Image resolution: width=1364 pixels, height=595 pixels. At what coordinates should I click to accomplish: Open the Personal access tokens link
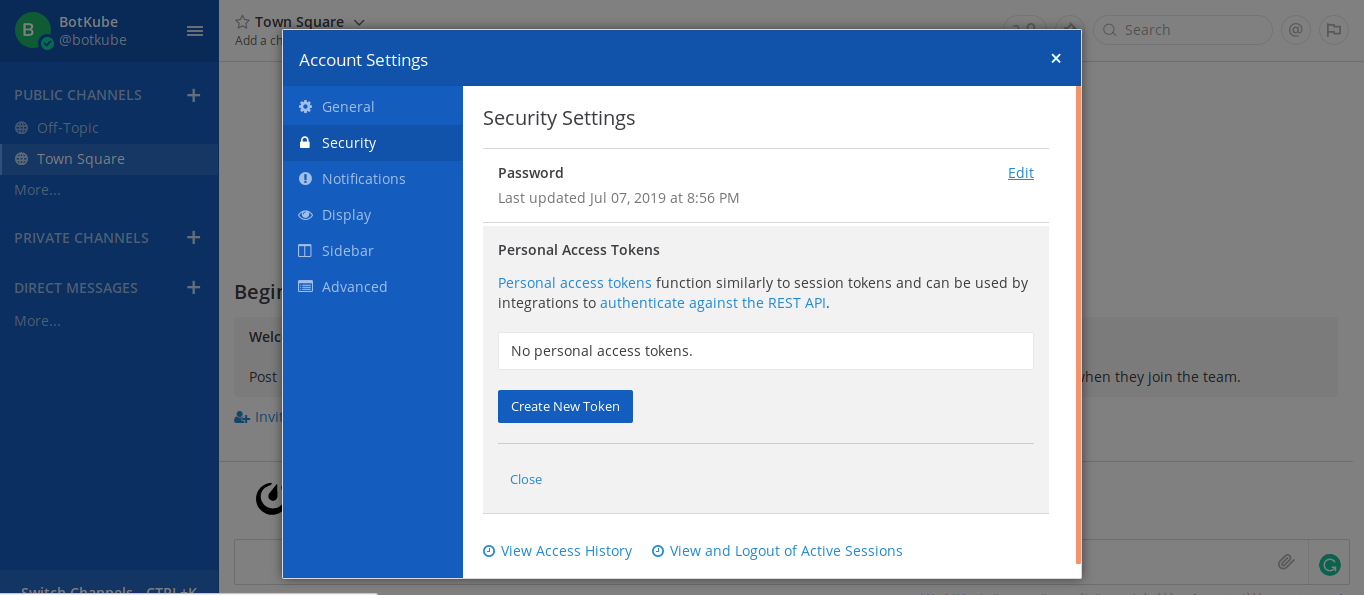point(574,283)
